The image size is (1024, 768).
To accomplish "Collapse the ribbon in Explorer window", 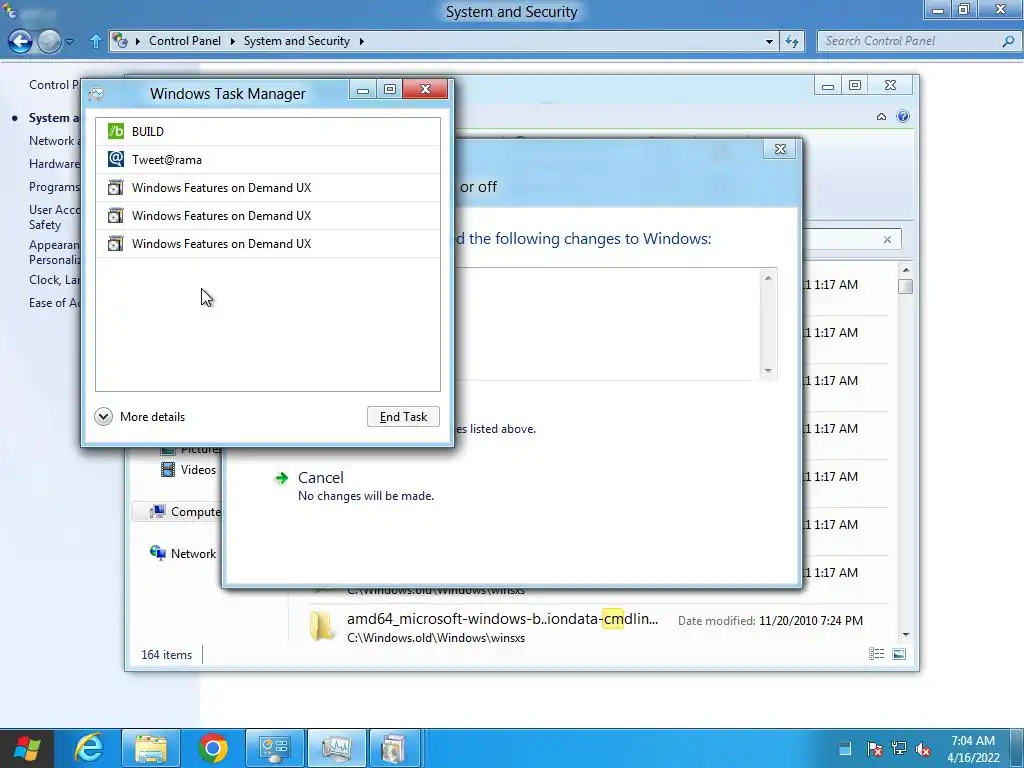I will coord(881,116).
